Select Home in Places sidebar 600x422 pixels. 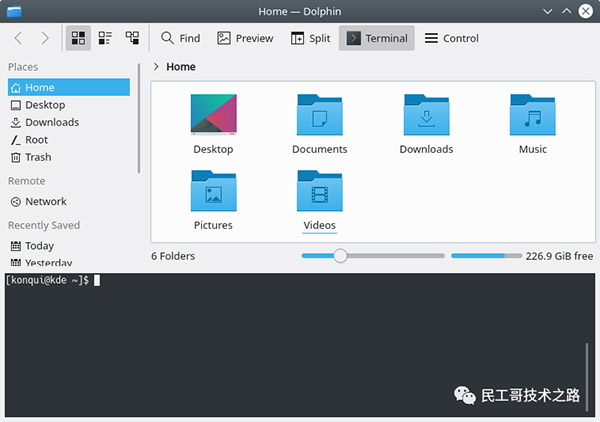point(69,87)
